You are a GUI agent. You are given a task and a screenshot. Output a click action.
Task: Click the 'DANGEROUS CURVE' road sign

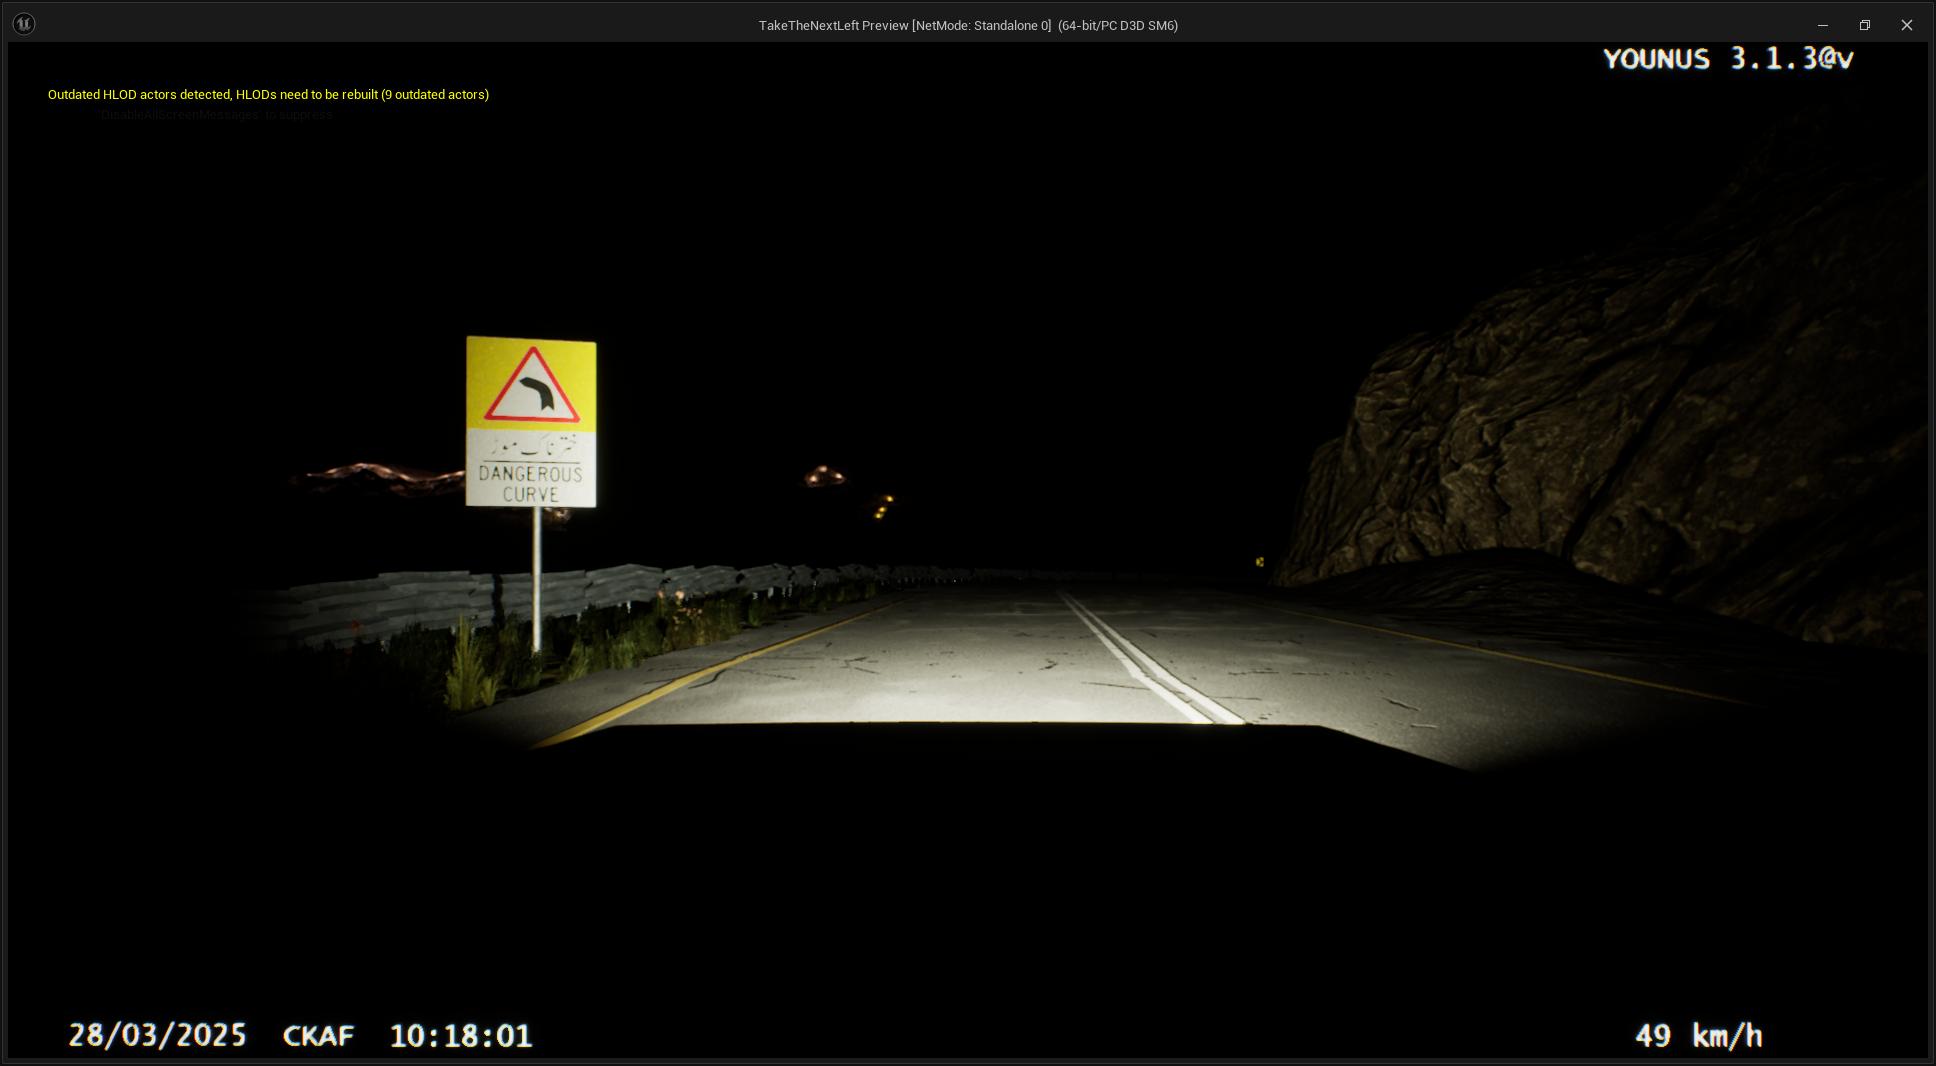(x=531, y=422)
